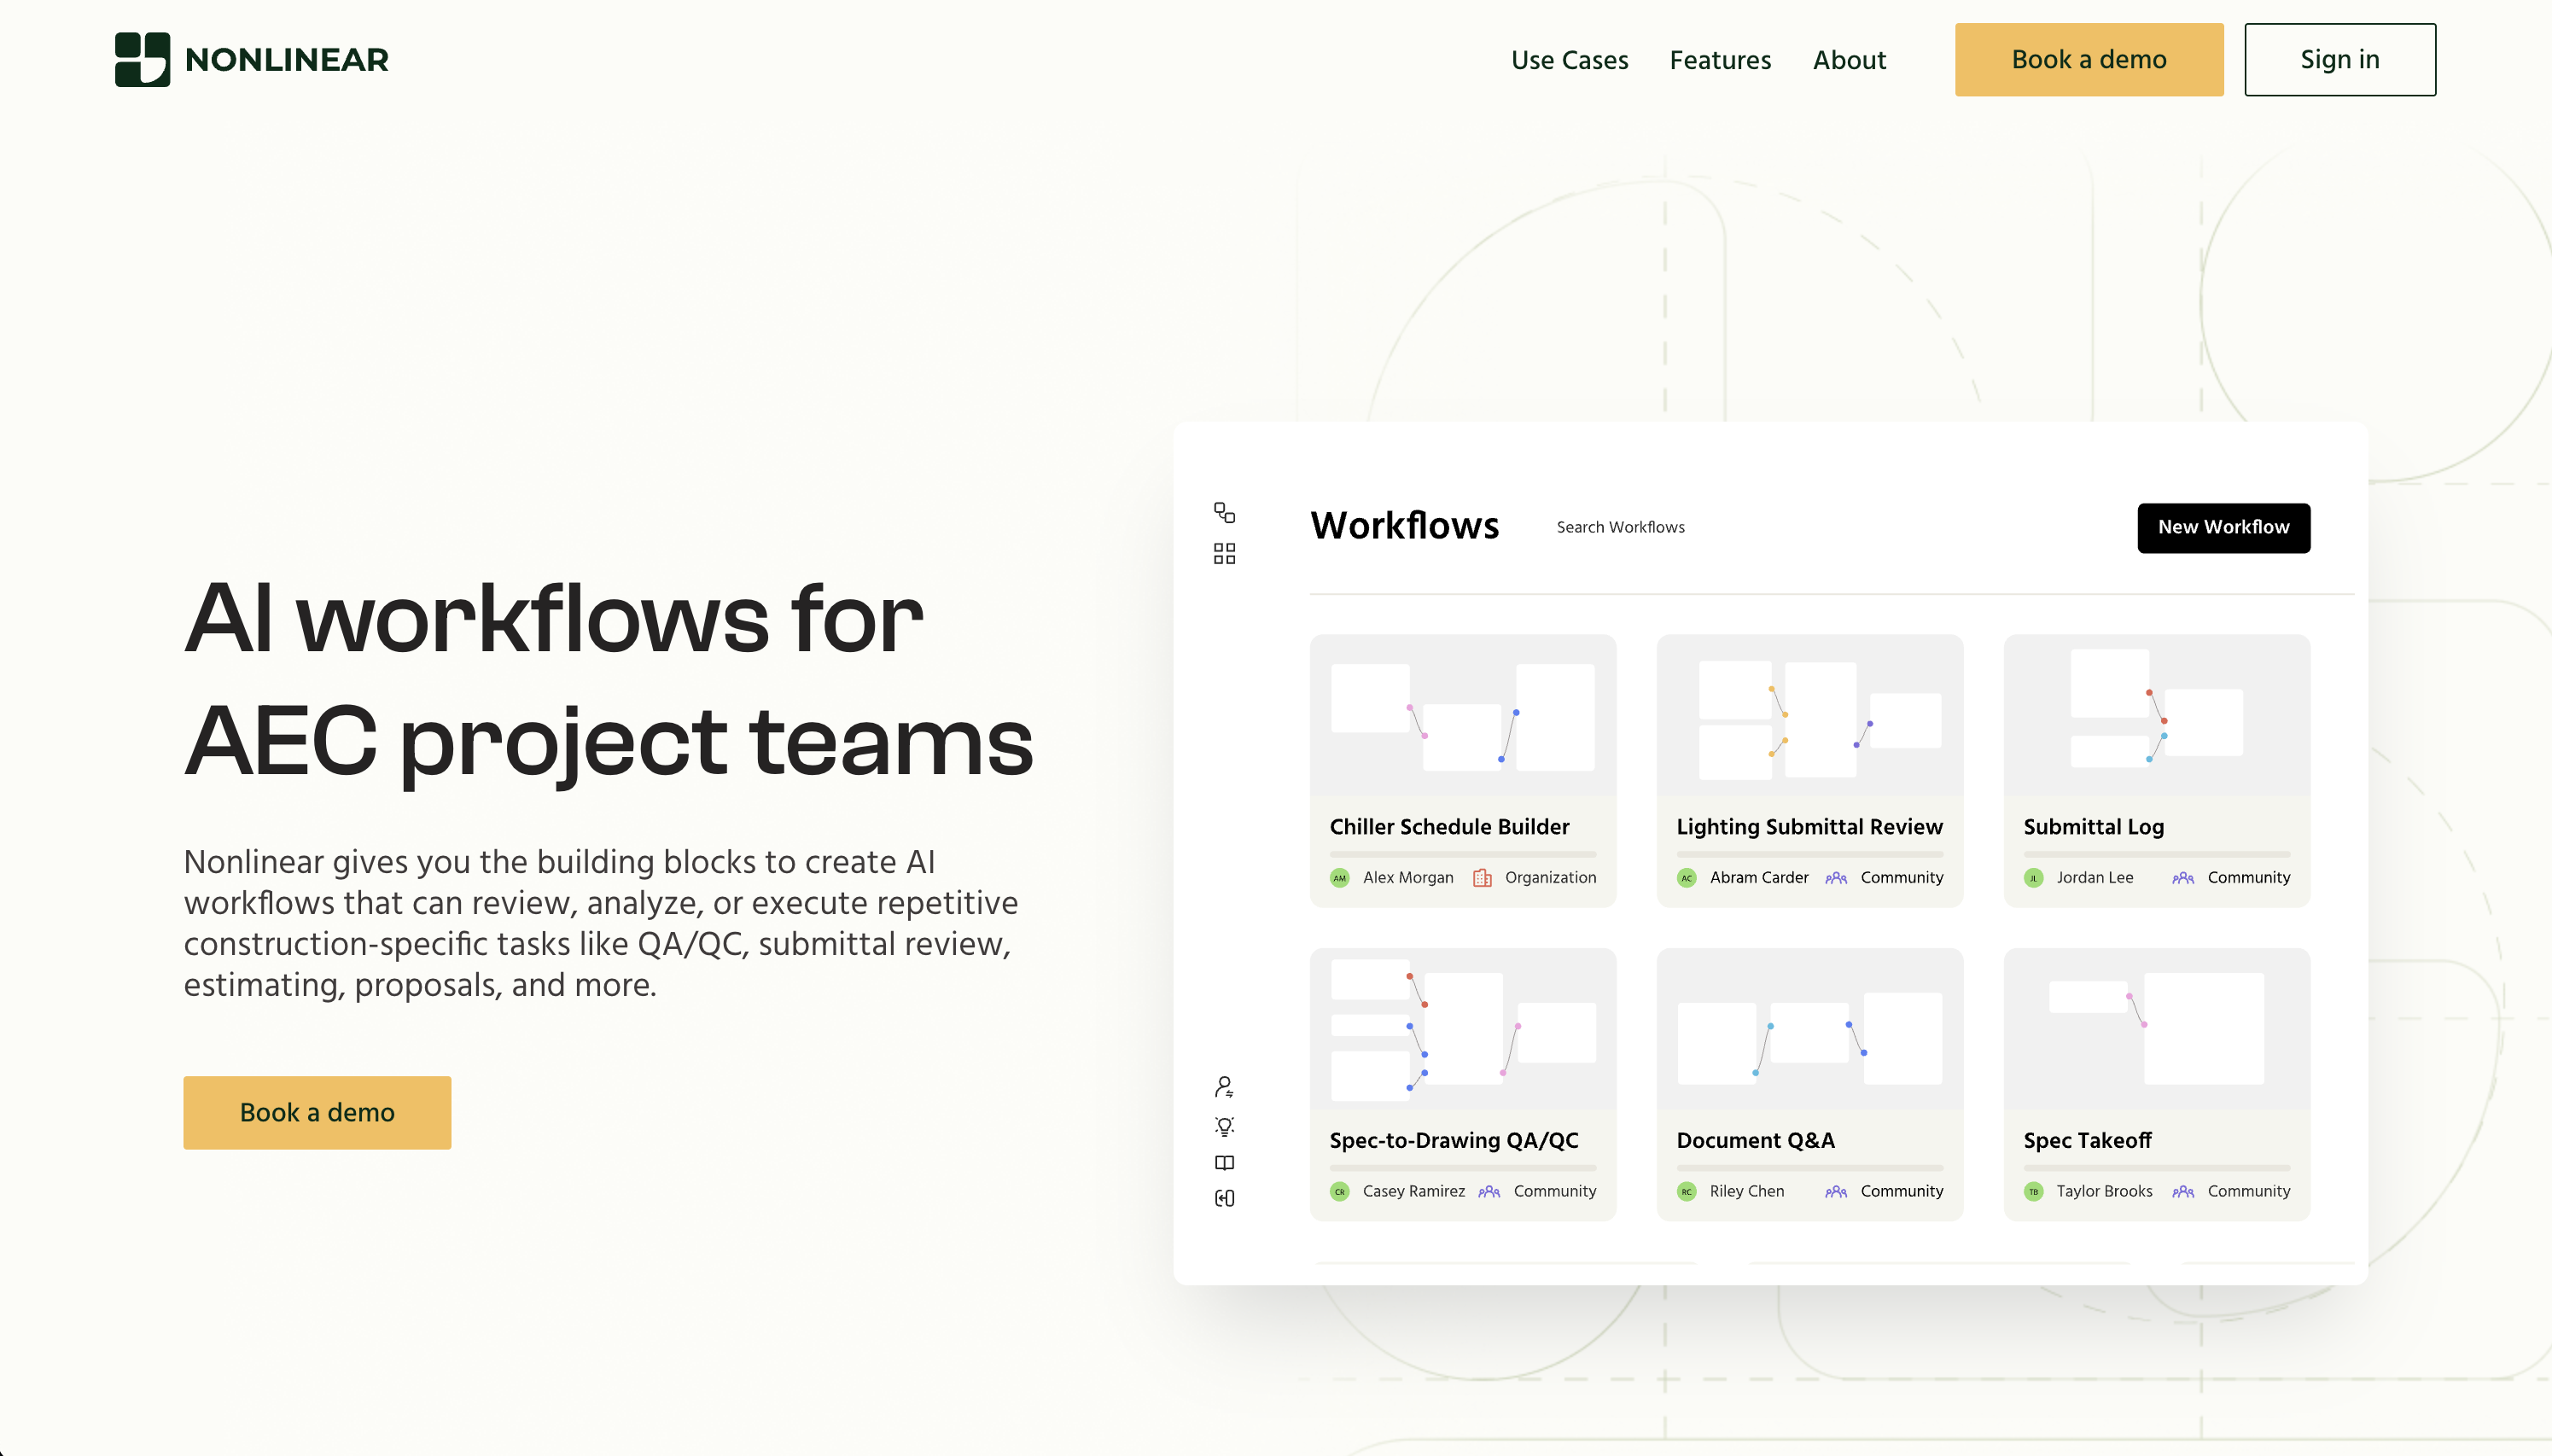Click the switch user sidebar icon
This screenshot has height=1456, width=2552.
point(1224,1087)
